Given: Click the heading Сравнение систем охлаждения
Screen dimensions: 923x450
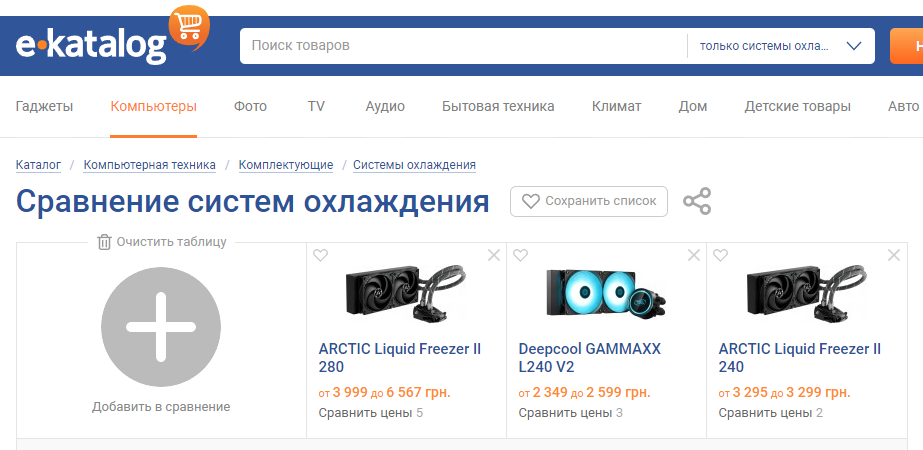Looking at the screenshot, I should 253,201.
